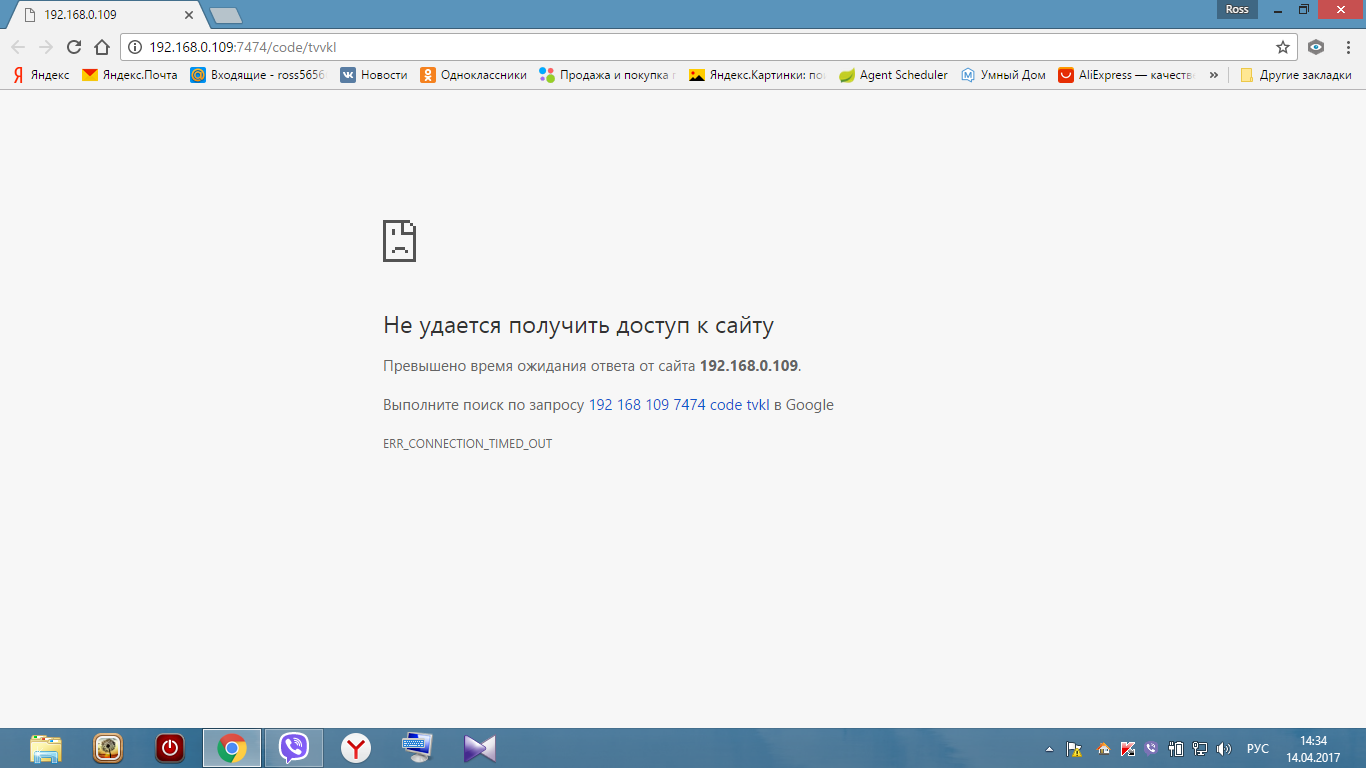1366x768 pixels.
Task: Open the purple bow-tie app on the taskbar
Action: click(480, 748)
